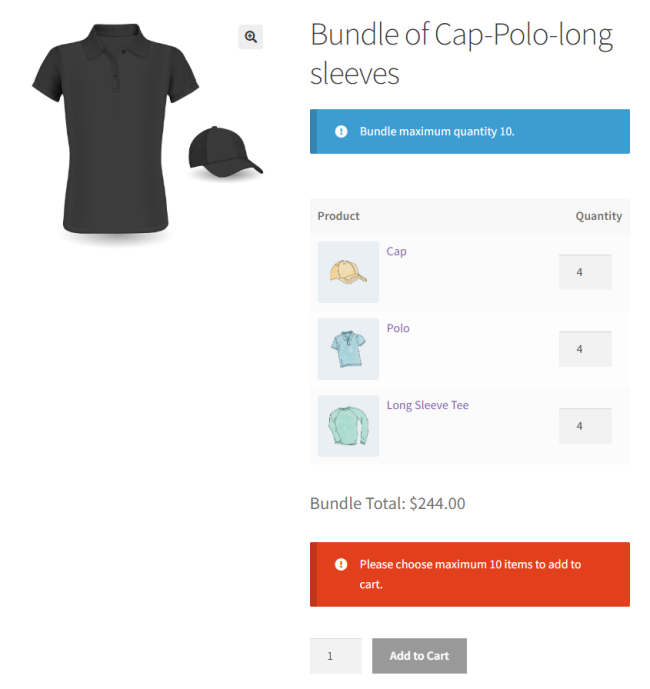The width and height of the screenshot is (650, 689).
Task: Open the Long Sleeve Tee thumbnail
Action: click(x=348, y=426)
